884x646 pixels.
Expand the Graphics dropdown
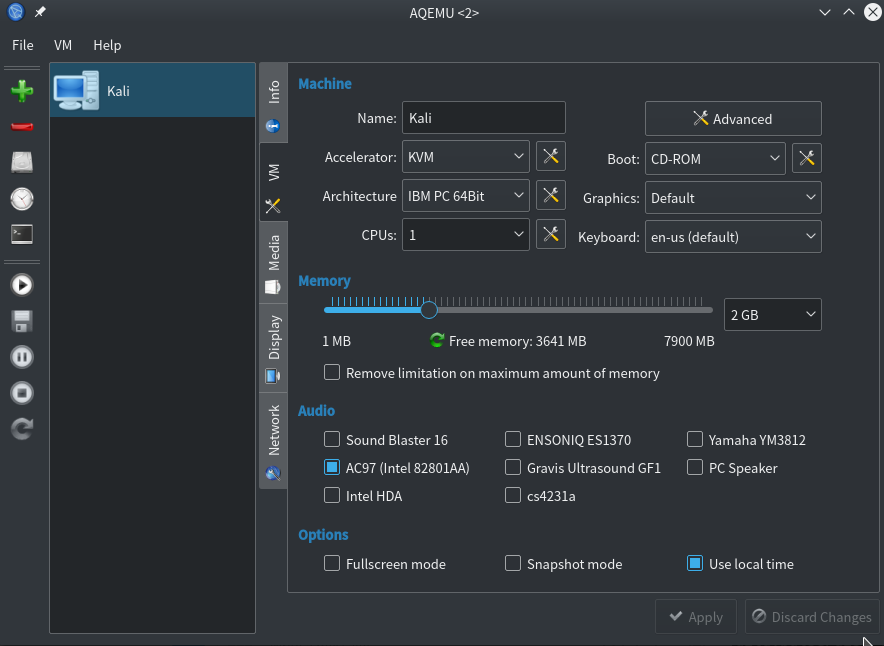[733, 198]
